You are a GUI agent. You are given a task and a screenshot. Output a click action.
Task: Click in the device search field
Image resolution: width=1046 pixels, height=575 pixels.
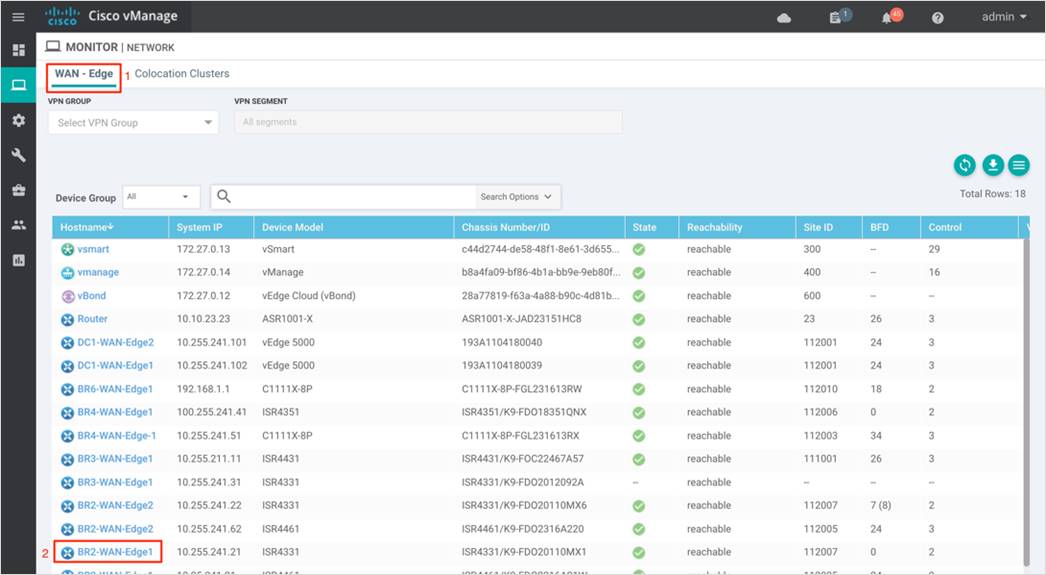tap(354, 197)
